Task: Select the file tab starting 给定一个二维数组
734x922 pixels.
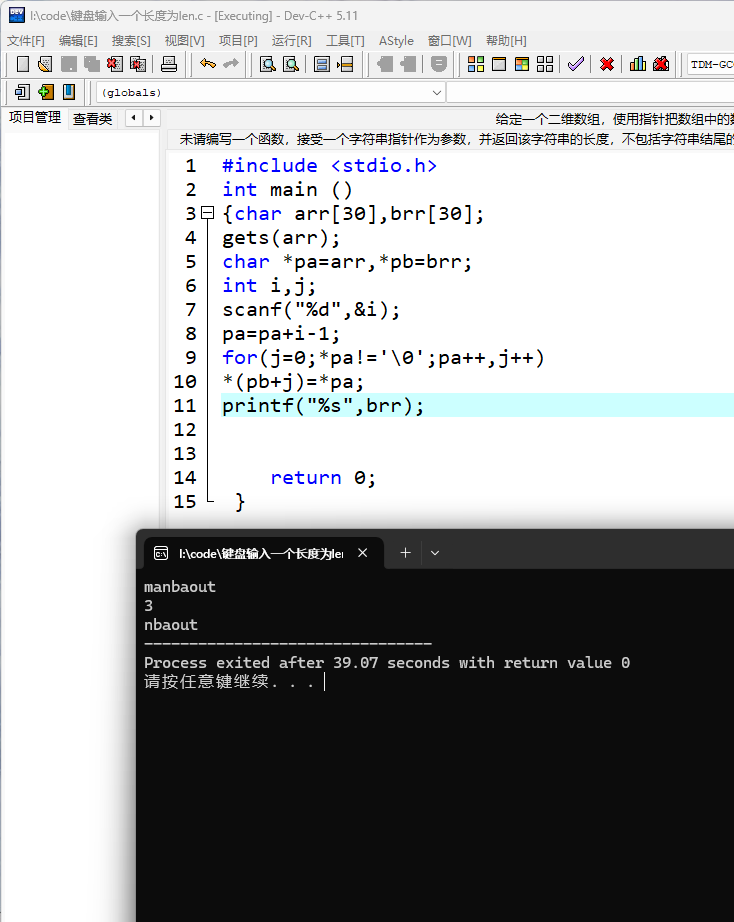Action: coord(614,119)
